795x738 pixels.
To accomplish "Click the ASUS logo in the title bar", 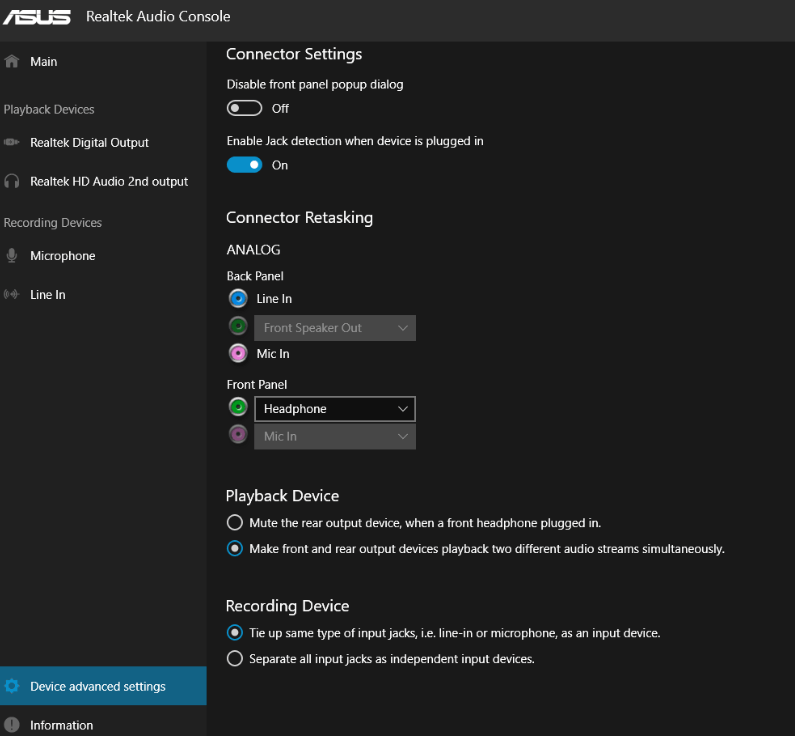I will coord(37,17).
